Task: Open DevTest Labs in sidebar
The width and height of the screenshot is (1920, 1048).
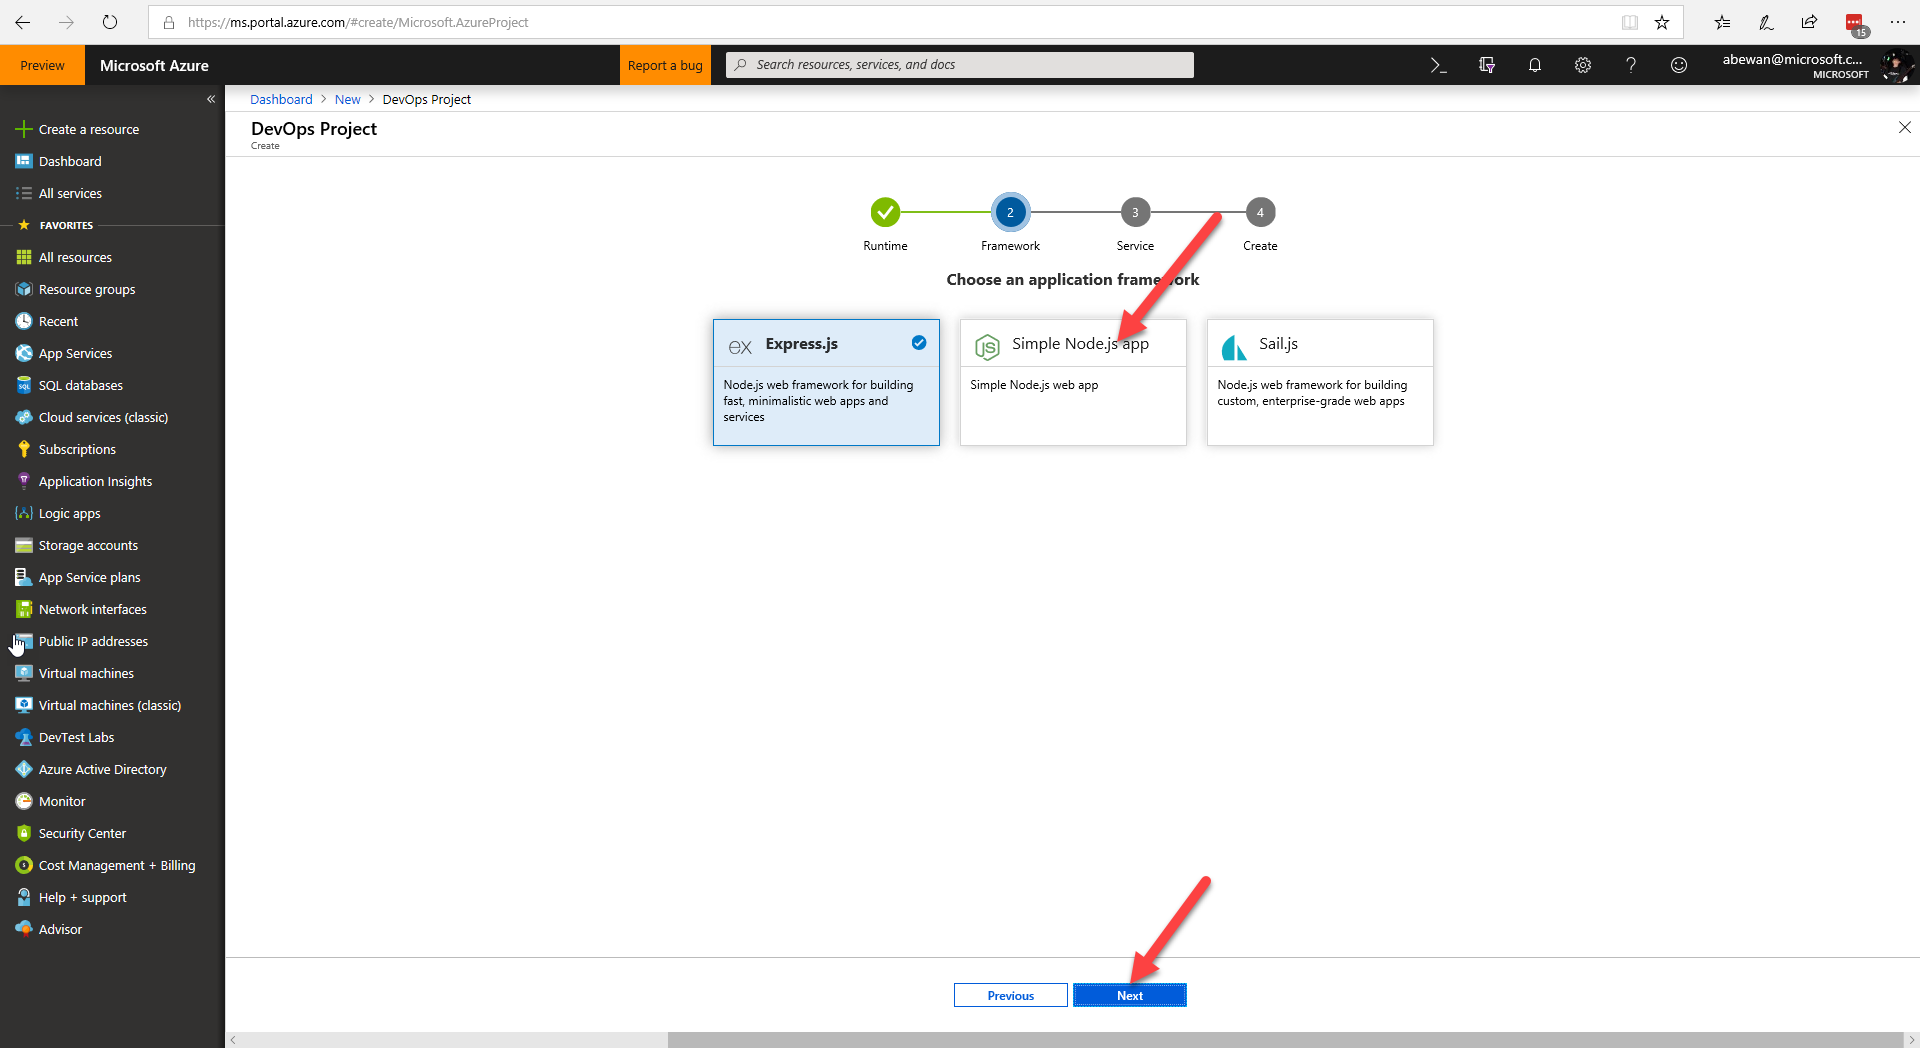Action: coord(76,737)
